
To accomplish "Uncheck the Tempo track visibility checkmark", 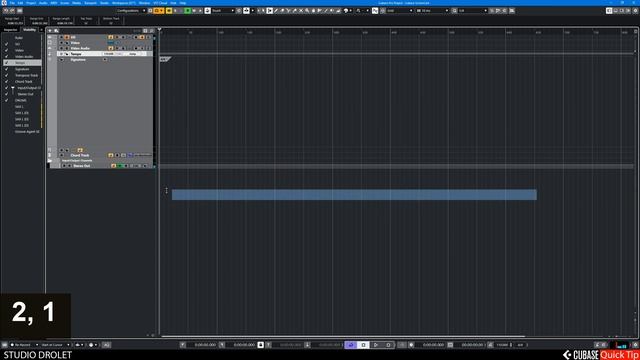I will [x=7, y=63].
